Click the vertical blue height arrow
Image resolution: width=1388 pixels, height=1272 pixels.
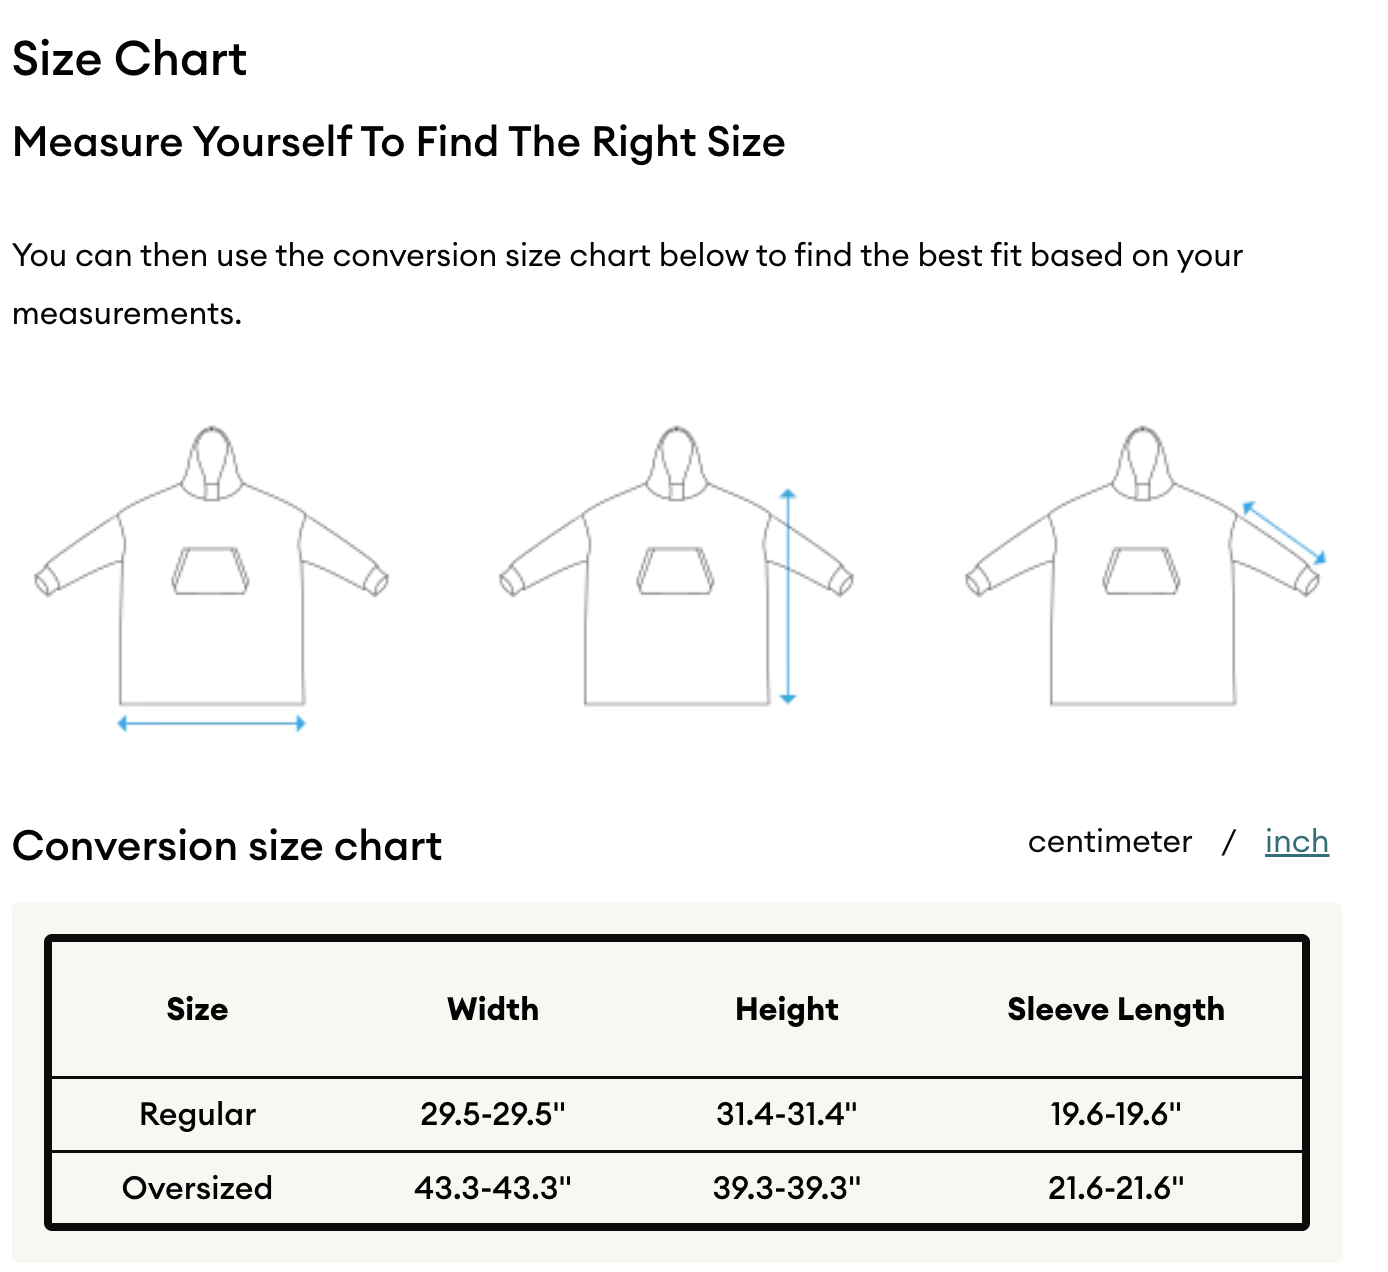[x=788, y=596]
